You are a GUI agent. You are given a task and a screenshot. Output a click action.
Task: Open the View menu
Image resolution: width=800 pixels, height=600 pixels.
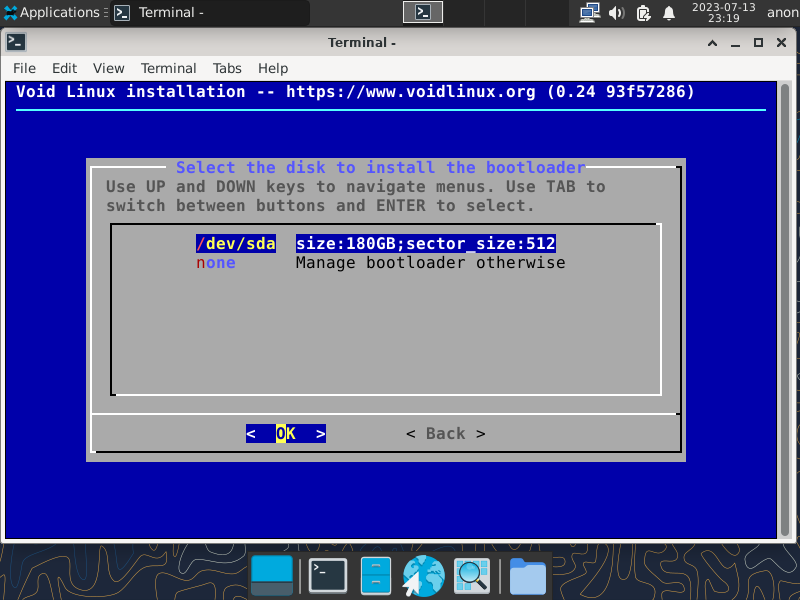click(x=108, y=68)
